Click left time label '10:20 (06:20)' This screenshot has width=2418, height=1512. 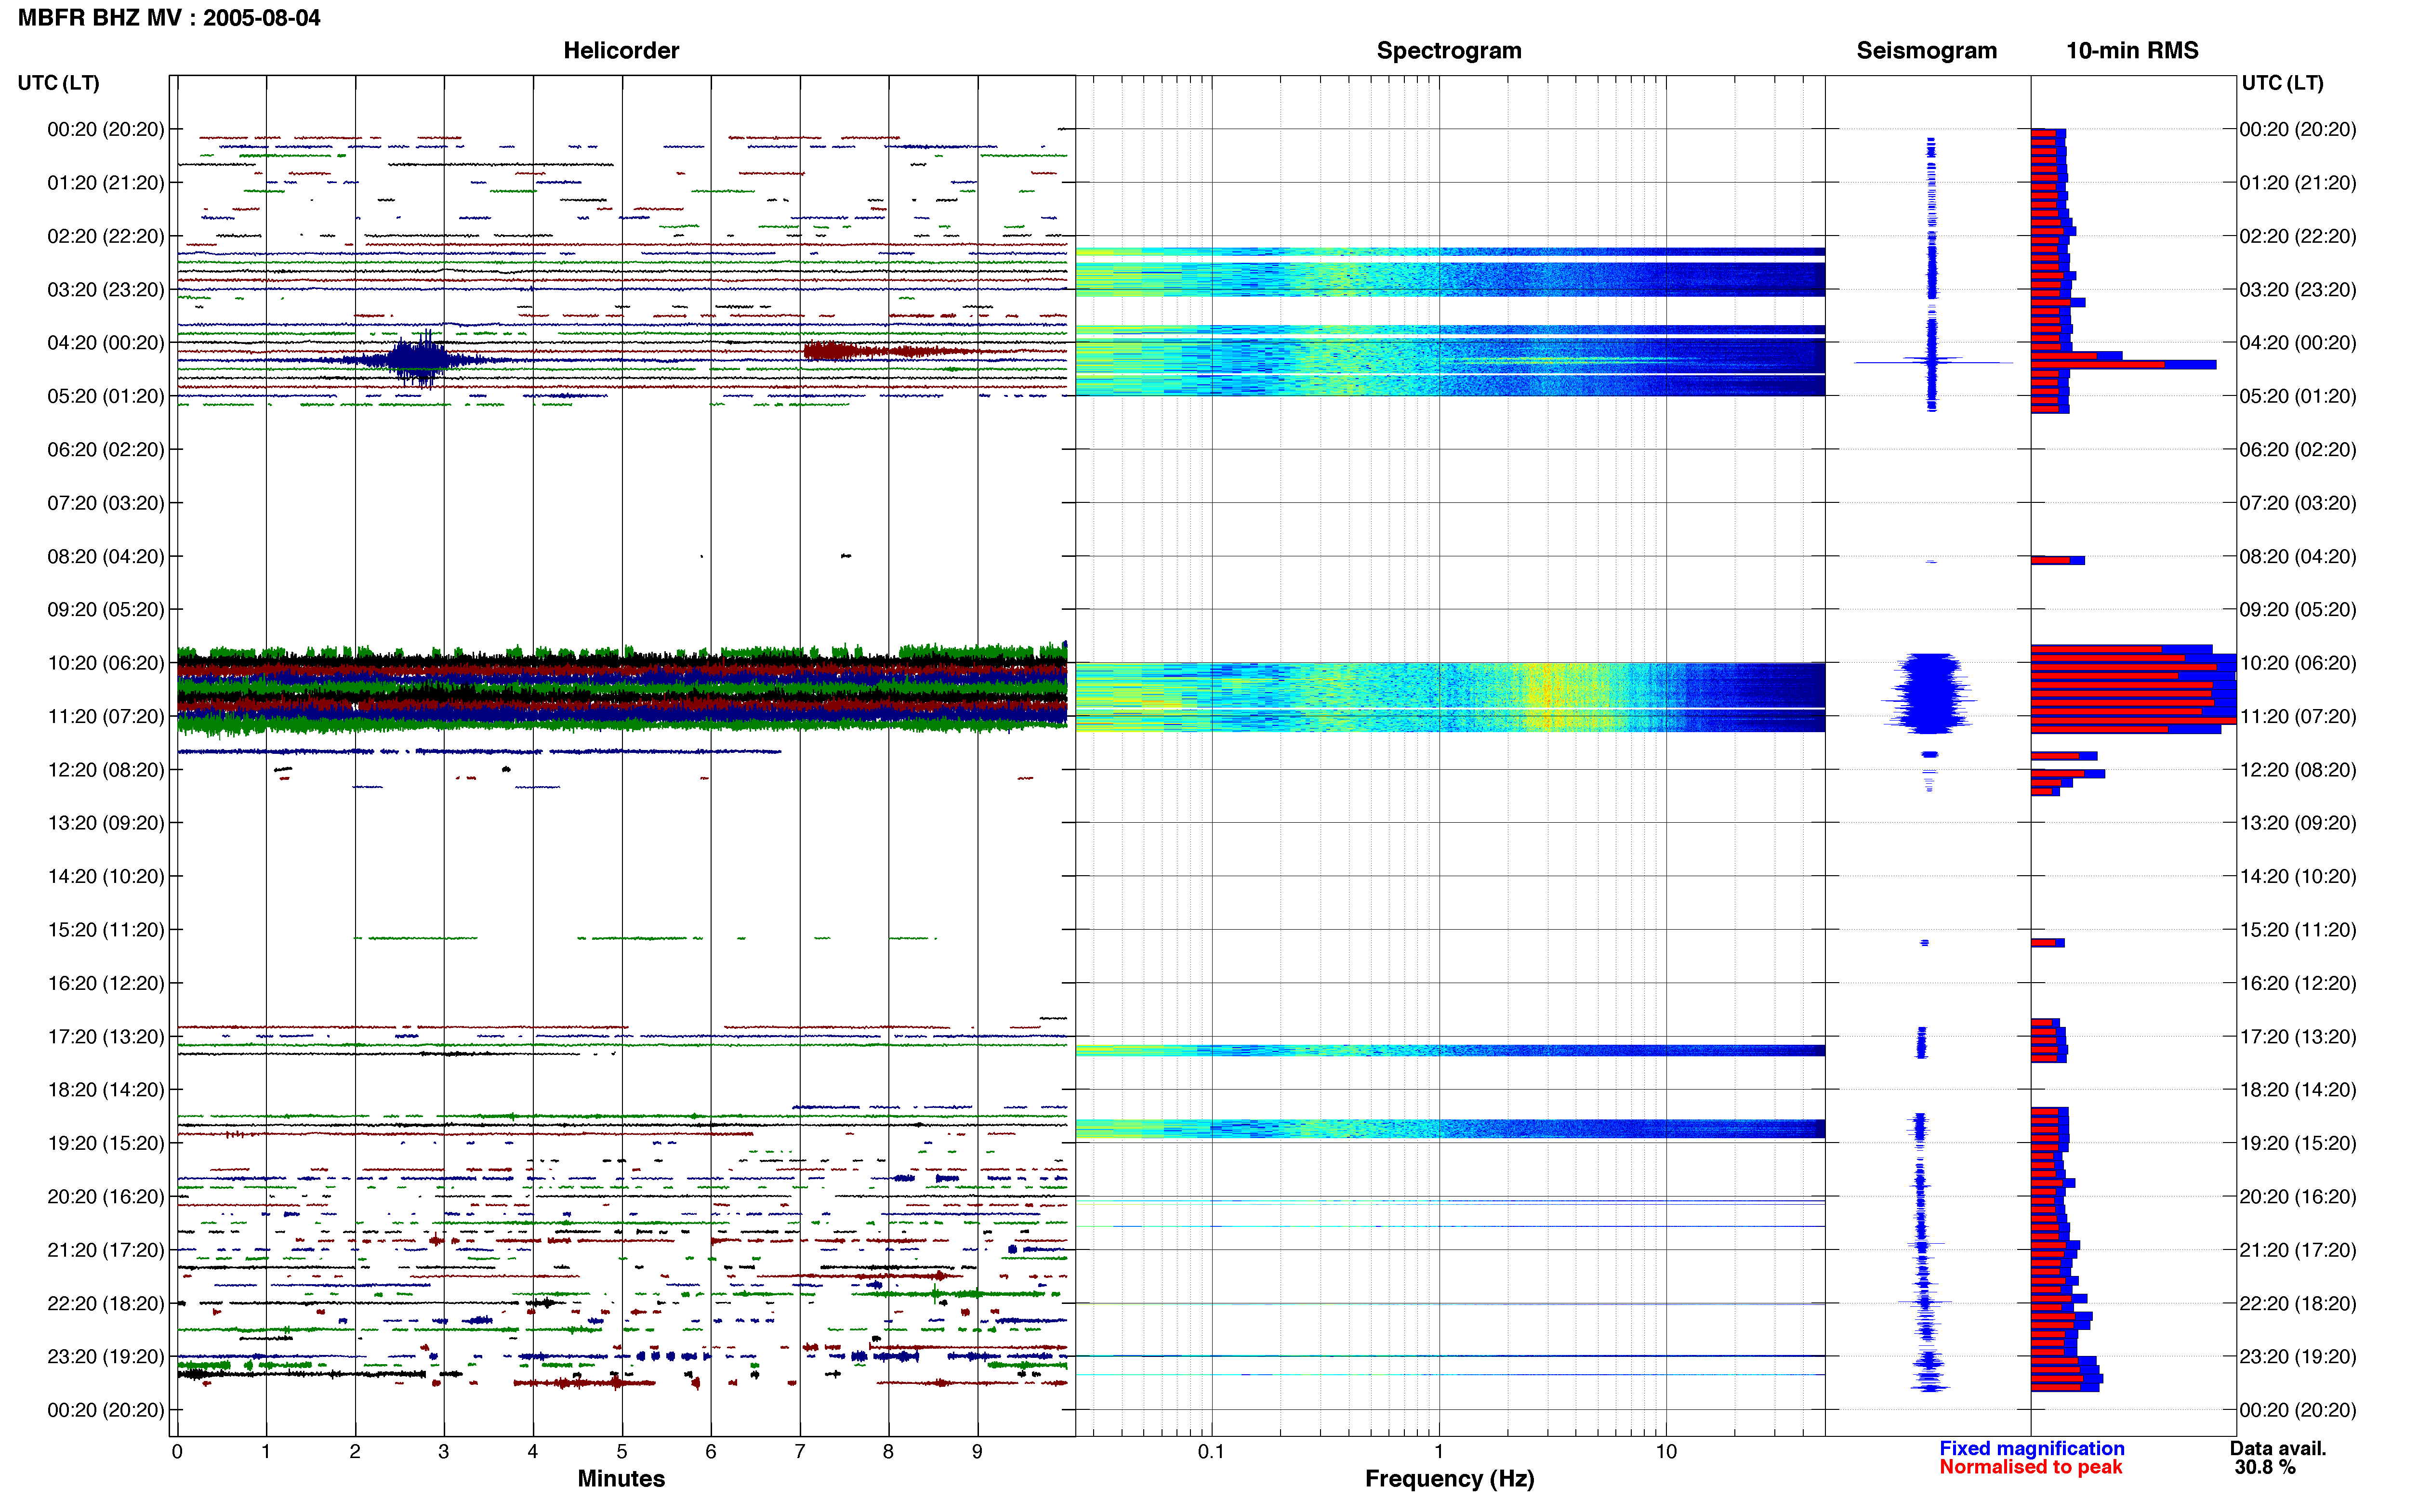pos(105,663)
